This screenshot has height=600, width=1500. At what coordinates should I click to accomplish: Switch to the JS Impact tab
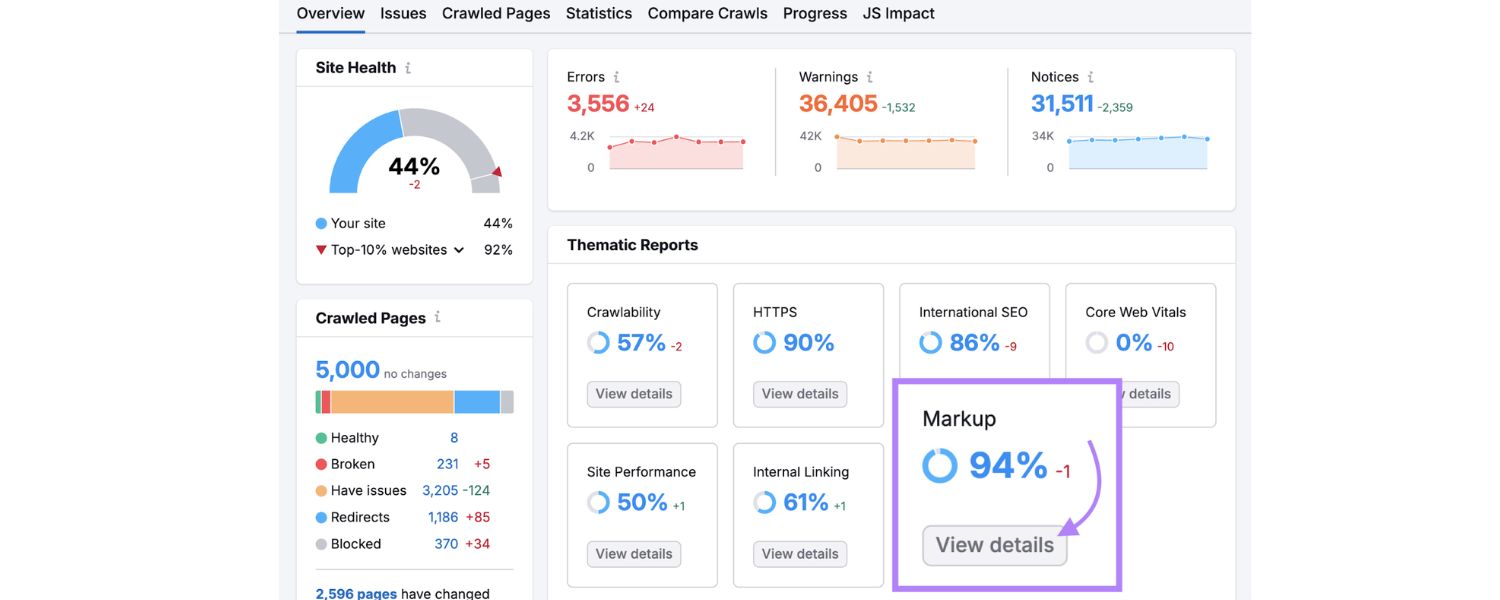tap(898, 13)
